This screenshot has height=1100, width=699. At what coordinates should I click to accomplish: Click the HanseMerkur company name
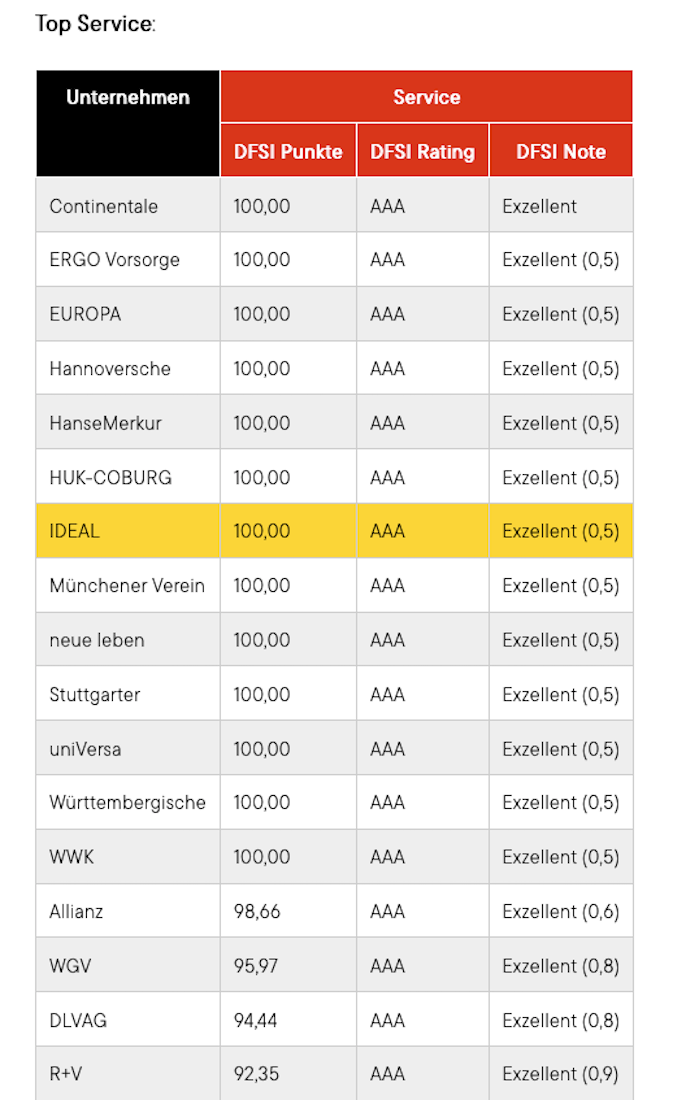coord(105,423)
